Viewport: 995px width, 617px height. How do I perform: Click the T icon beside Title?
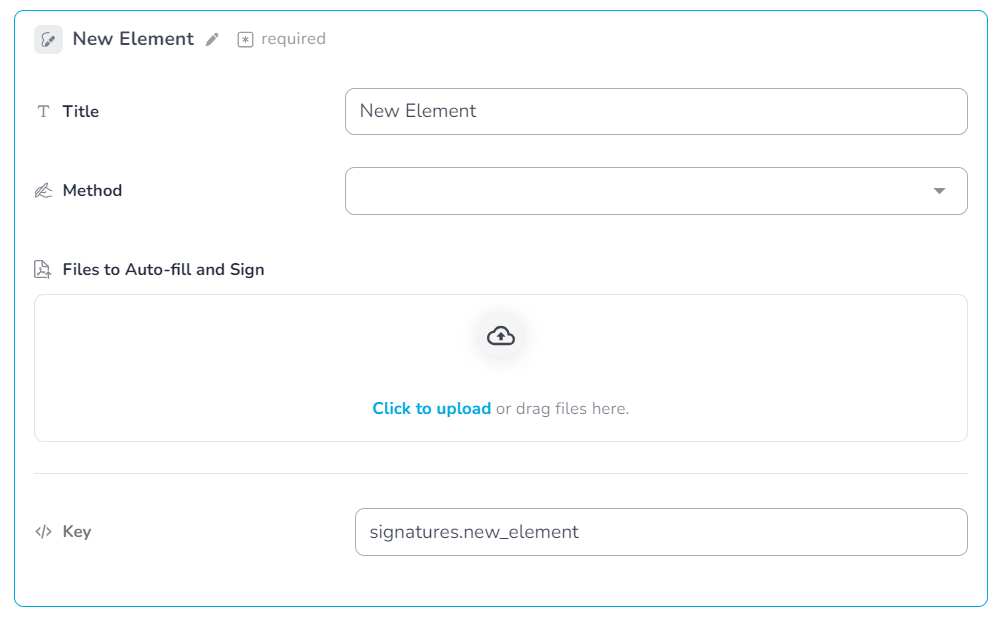coord(43,111)
